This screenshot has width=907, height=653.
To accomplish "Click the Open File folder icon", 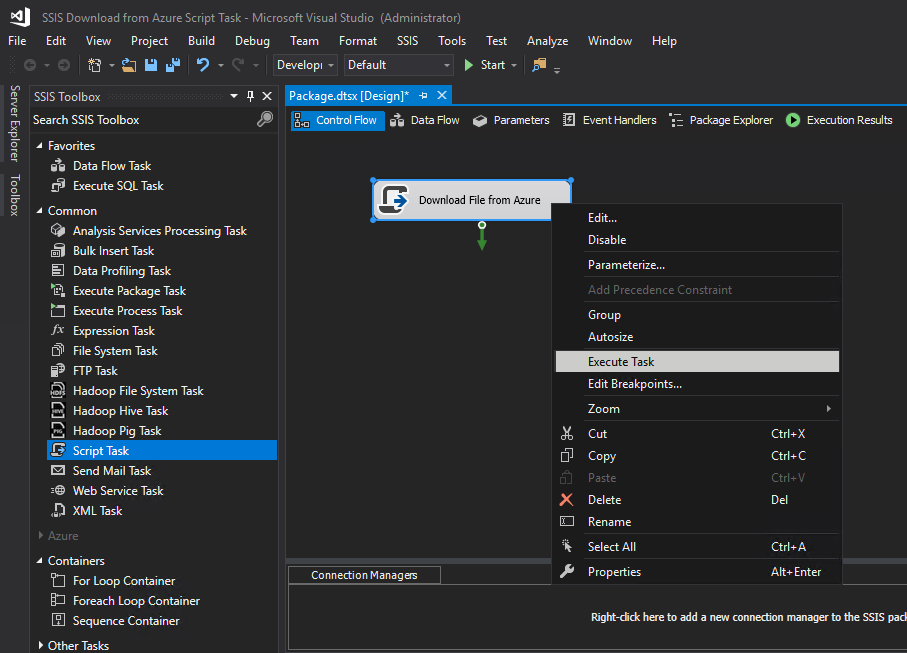I will pyautogui.click(x=128, y=65).
